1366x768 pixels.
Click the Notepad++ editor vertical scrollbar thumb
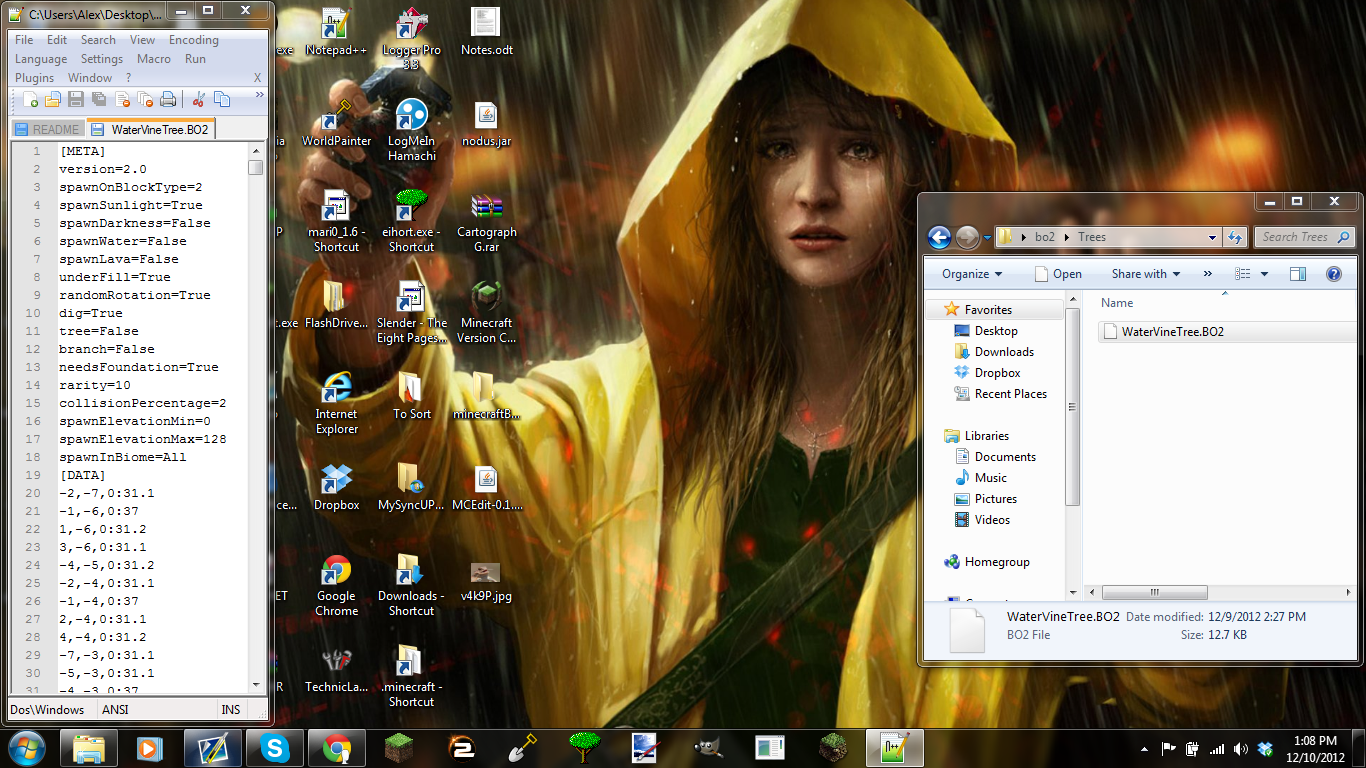click(256, 167)
